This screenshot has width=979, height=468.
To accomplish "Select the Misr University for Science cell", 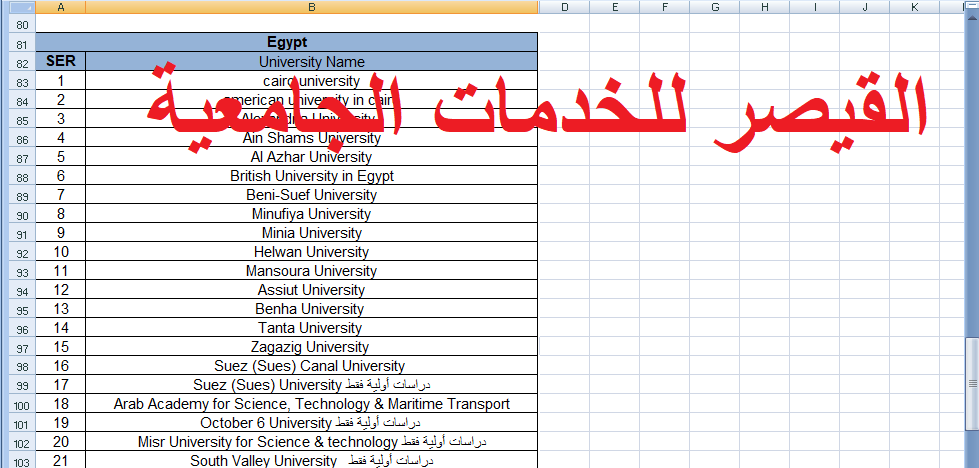I will coord(312,442).
